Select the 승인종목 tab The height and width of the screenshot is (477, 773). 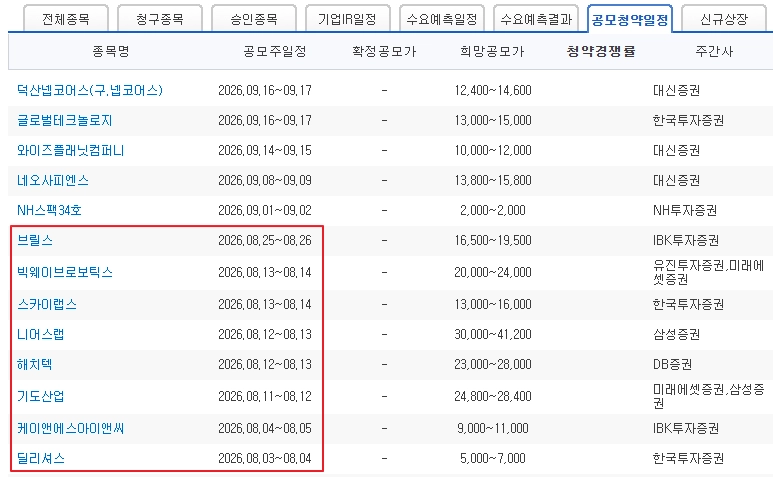[254, 19]
